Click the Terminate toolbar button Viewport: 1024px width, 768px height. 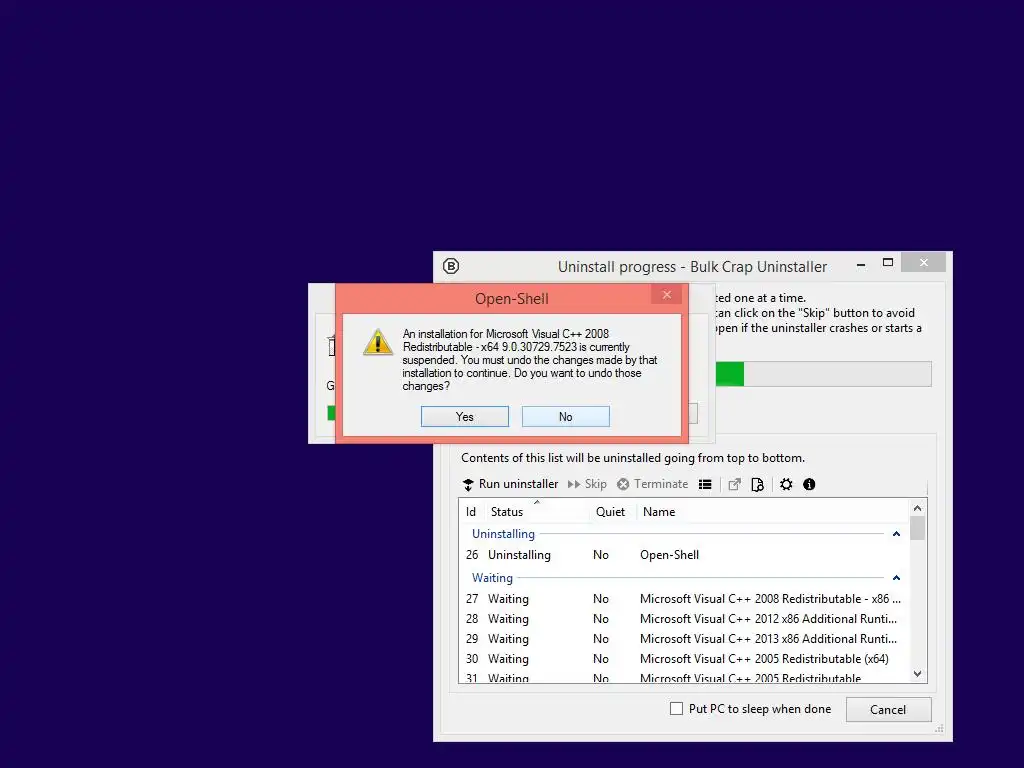click(x=652, y=484)
